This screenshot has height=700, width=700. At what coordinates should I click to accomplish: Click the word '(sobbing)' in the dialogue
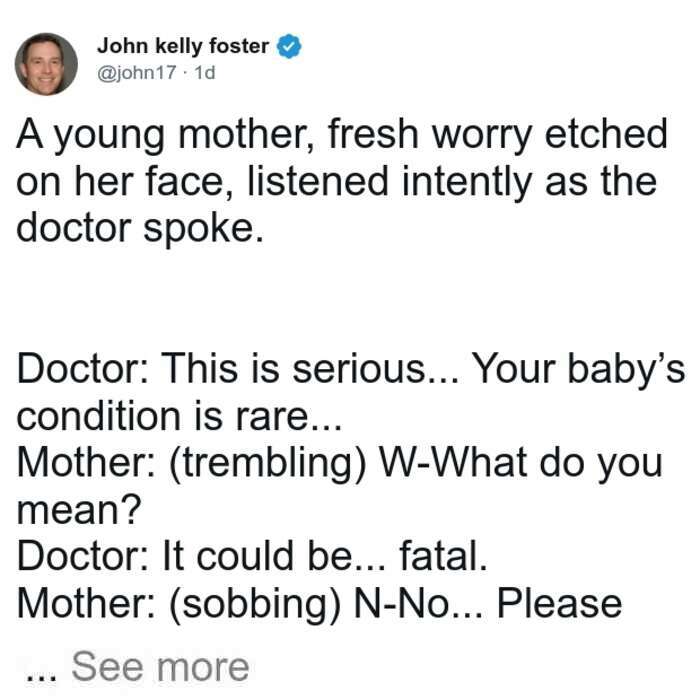pyautogui.click(x=255, y=604)
